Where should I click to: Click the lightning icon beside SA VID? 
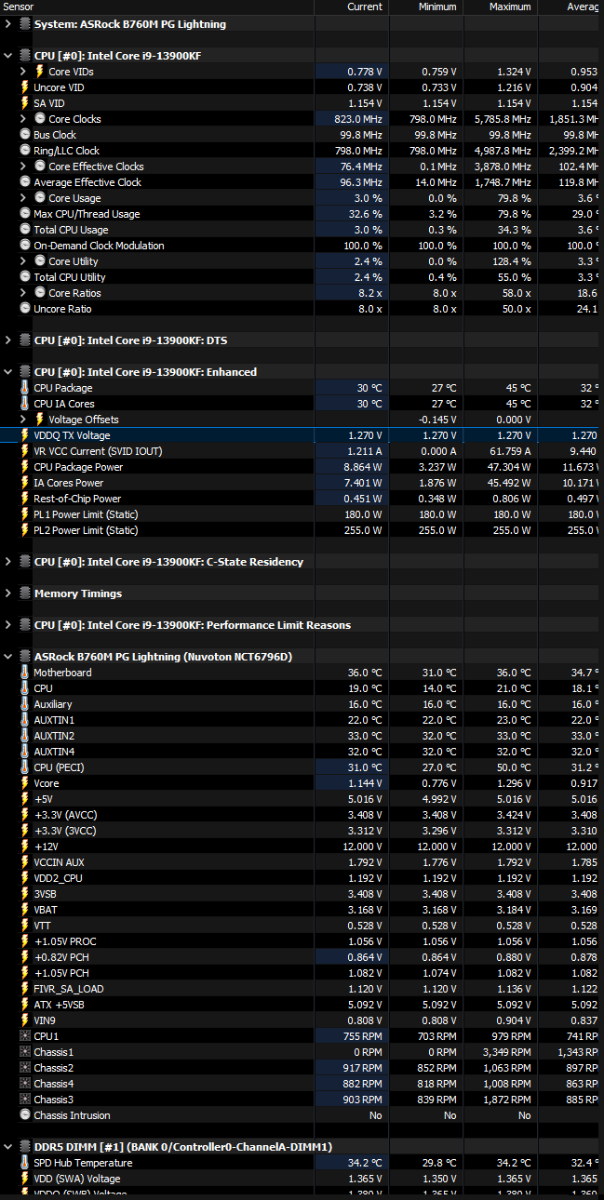pos(25,103)
